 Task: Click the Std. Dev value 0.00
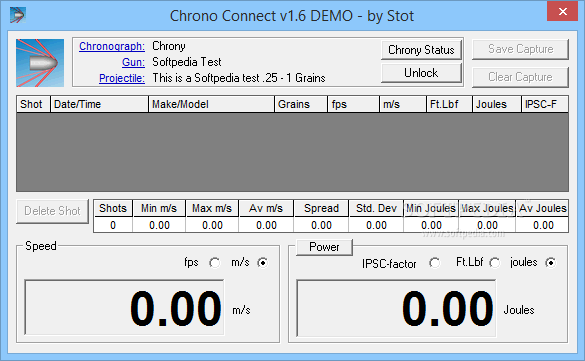(376, 225)
